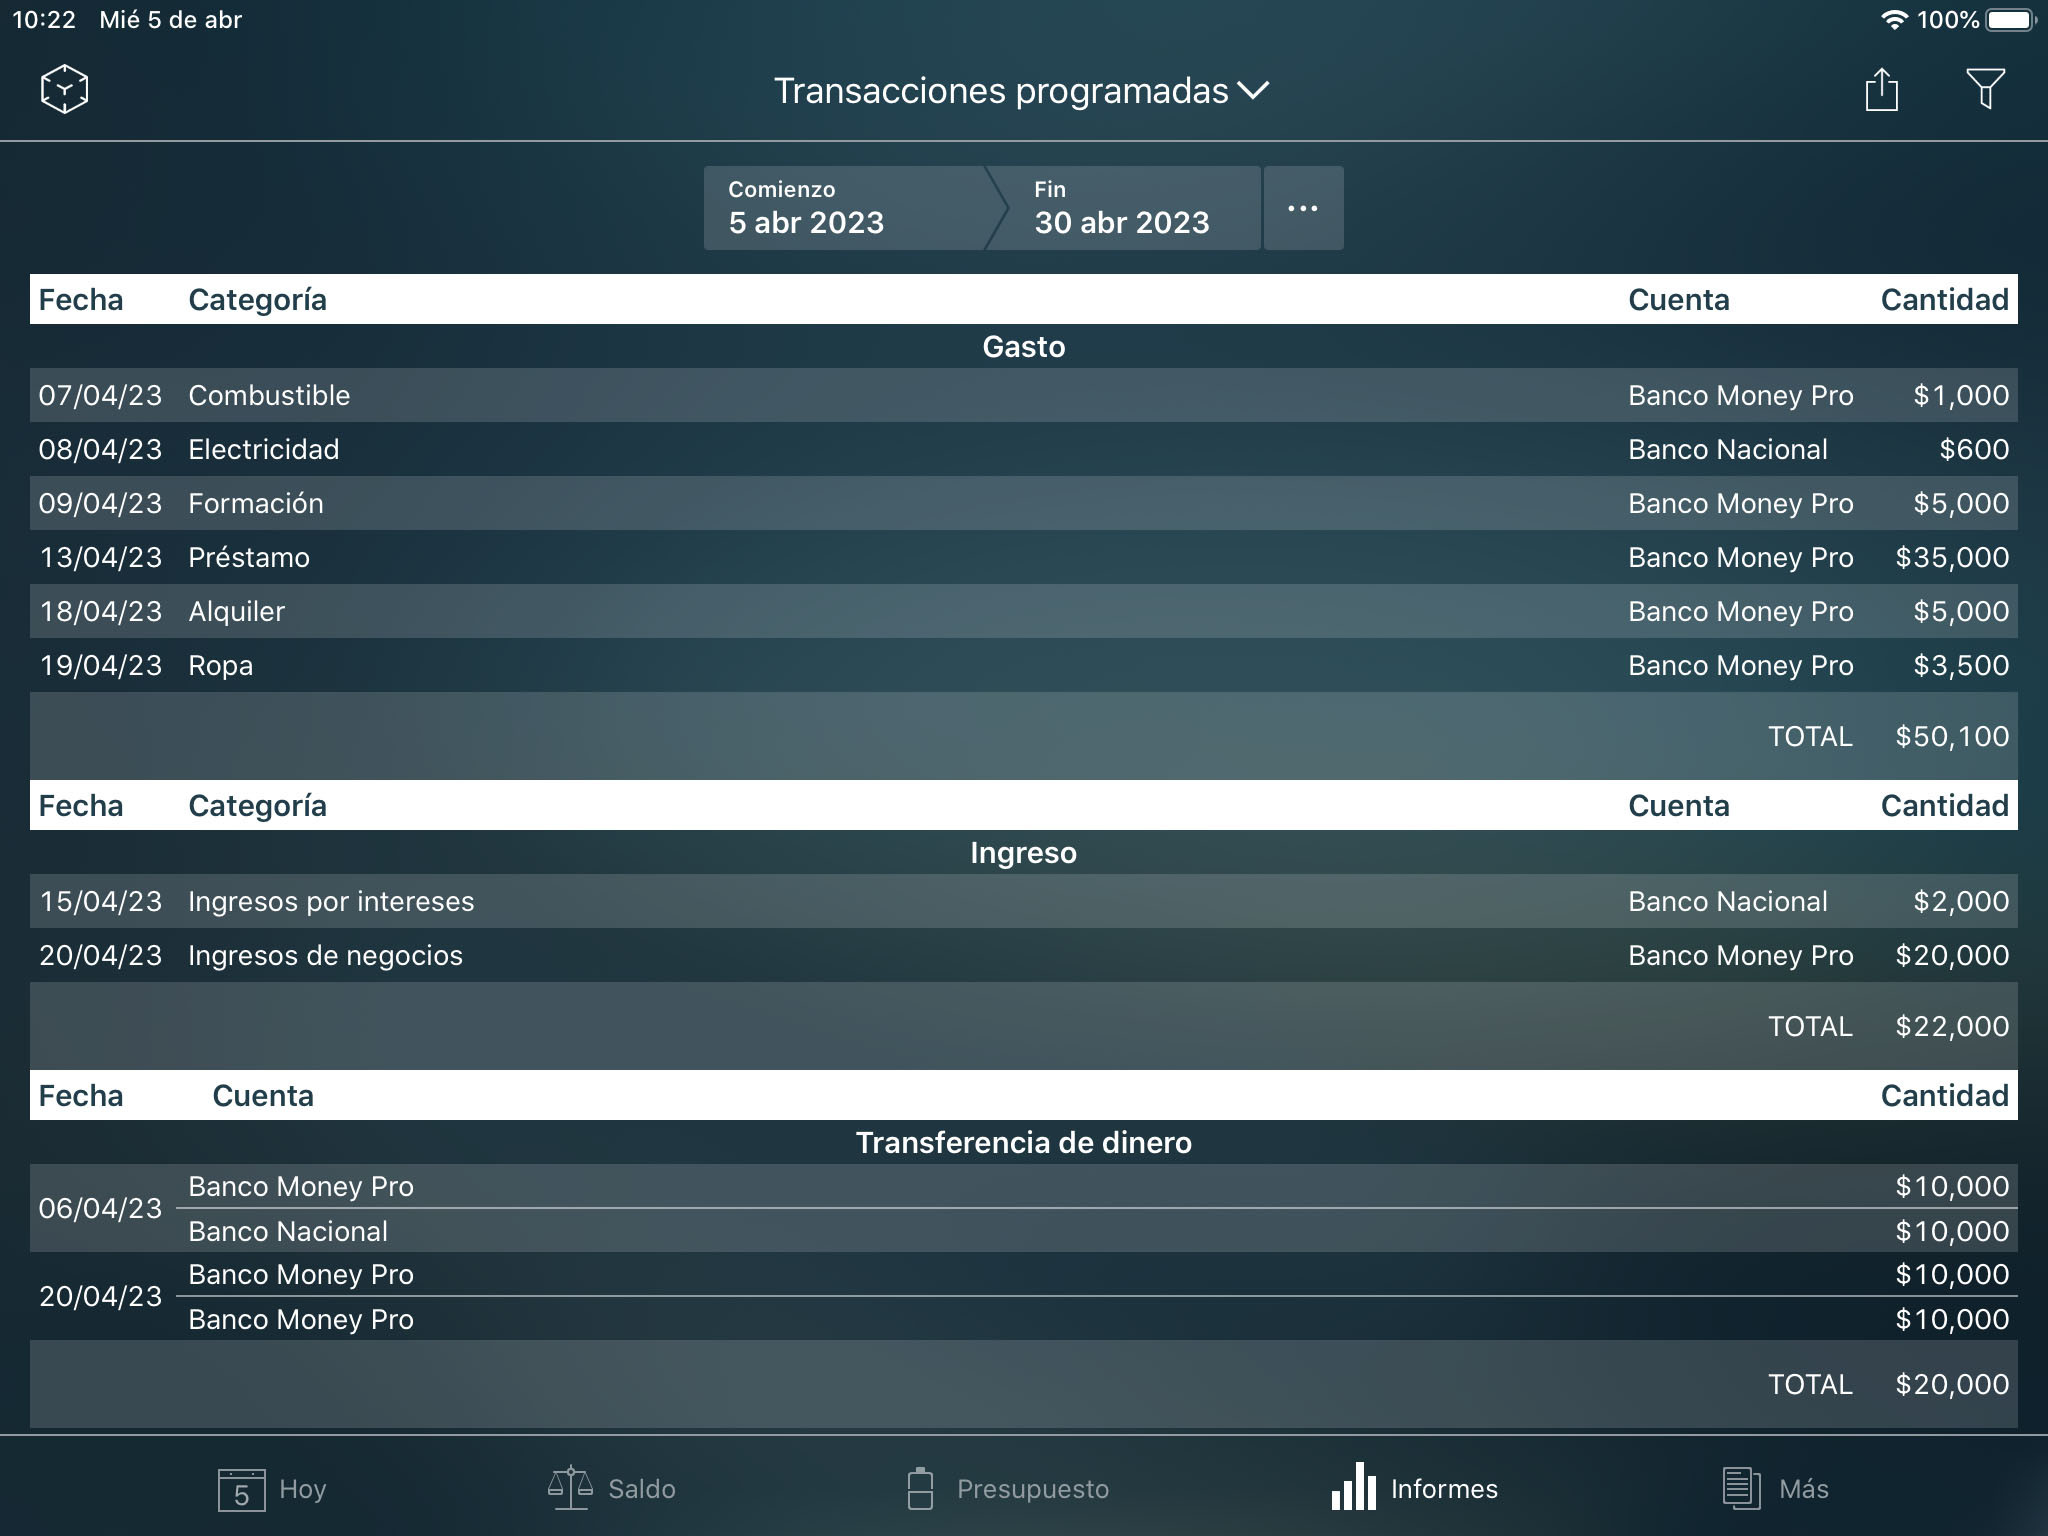Select the Hoy calendar icon
The width and height of the screenshot is (2048, 1536).
243,1488
